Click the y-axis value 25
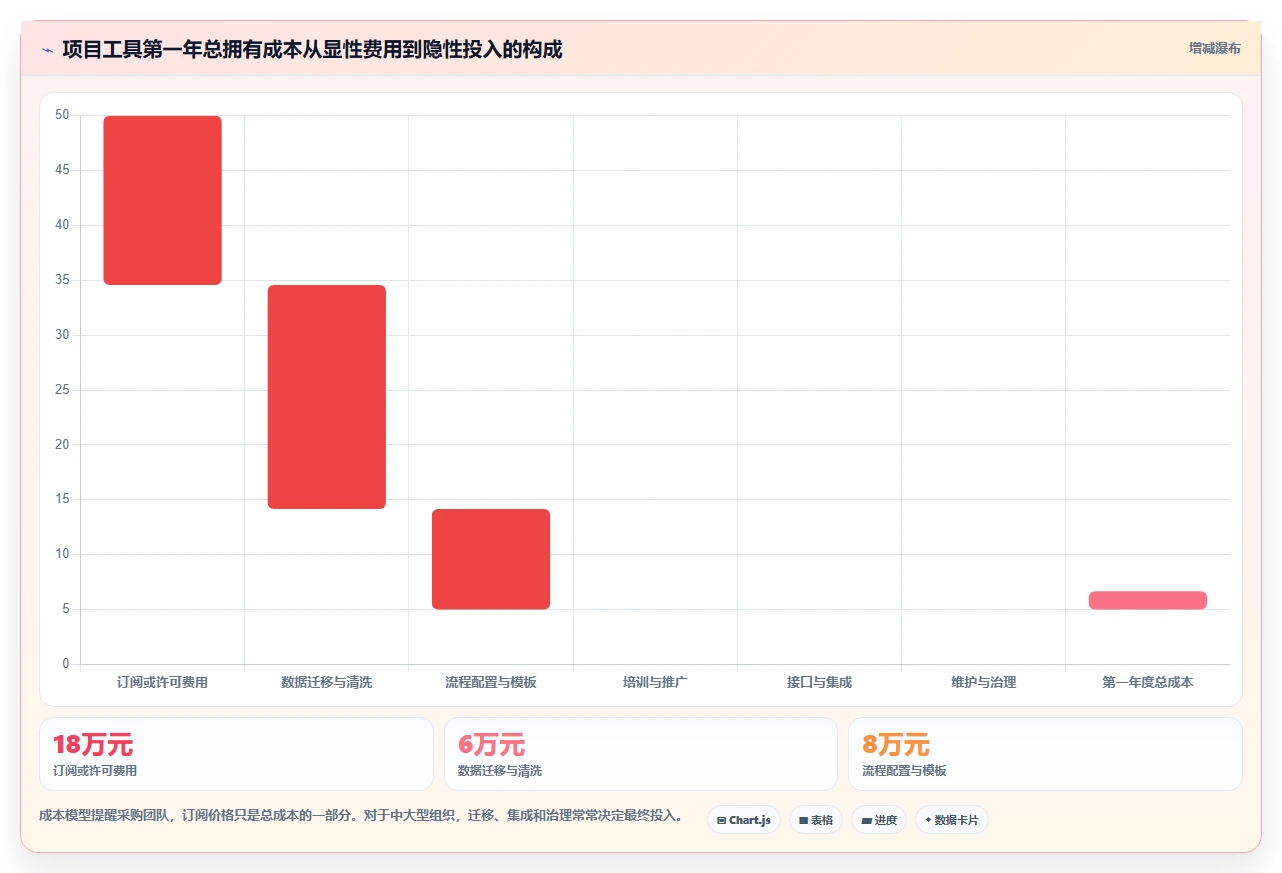 point(62,390)
